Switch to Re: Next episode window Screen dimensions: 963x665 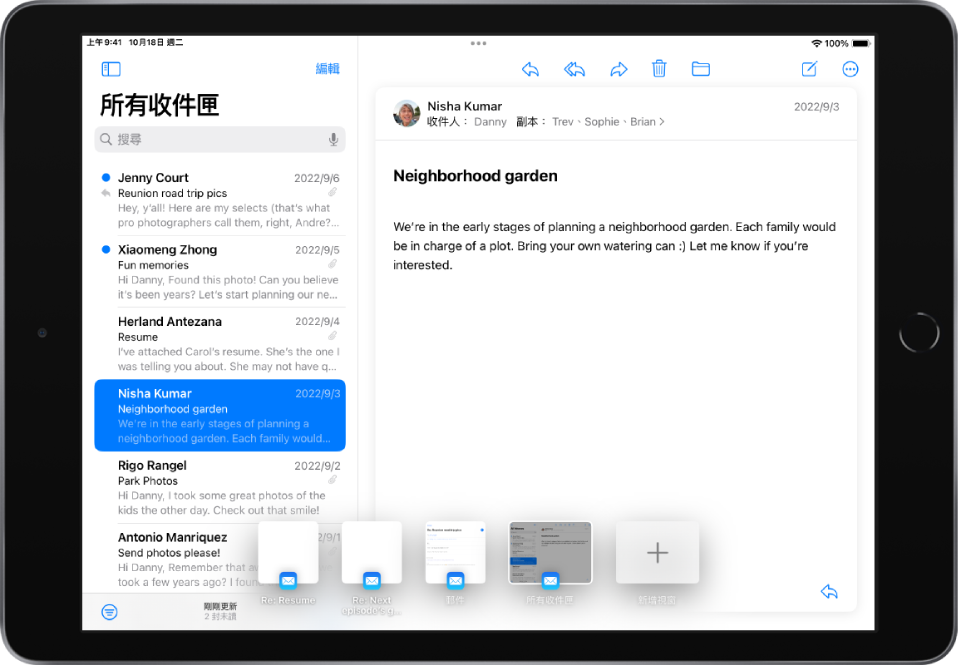click(372, 553)
